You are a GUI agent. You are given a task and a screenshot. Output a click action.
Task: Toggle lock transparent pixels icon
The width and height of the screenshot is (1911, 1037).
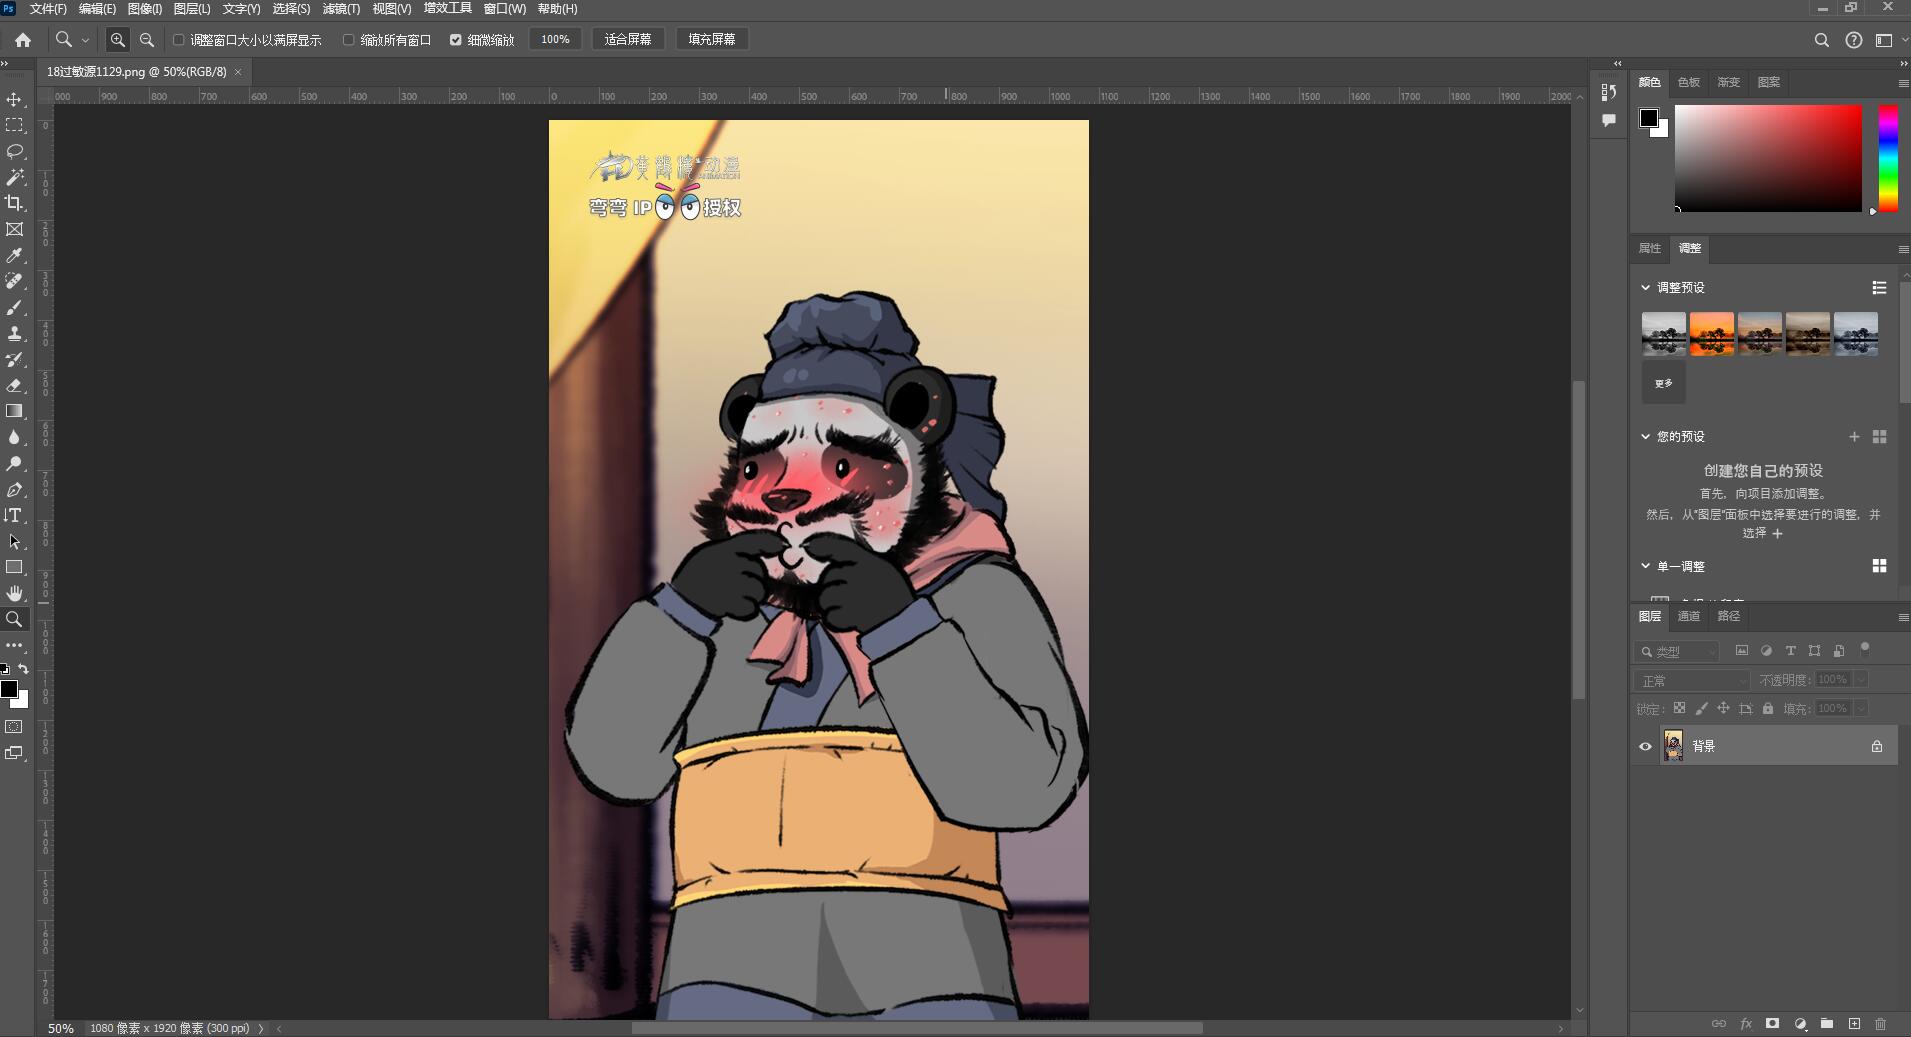click(x=1679, y=708)
